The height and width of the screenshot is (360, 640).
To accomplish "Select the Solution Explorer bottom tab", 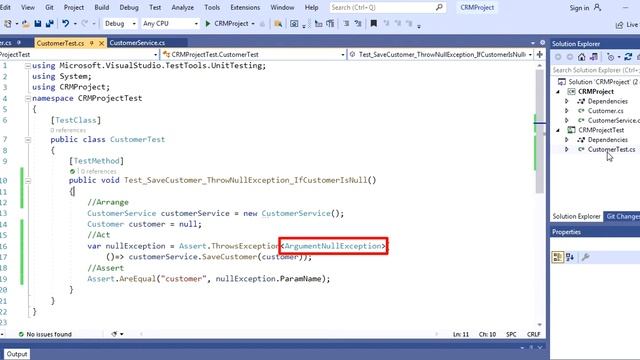I will point(576,216).
